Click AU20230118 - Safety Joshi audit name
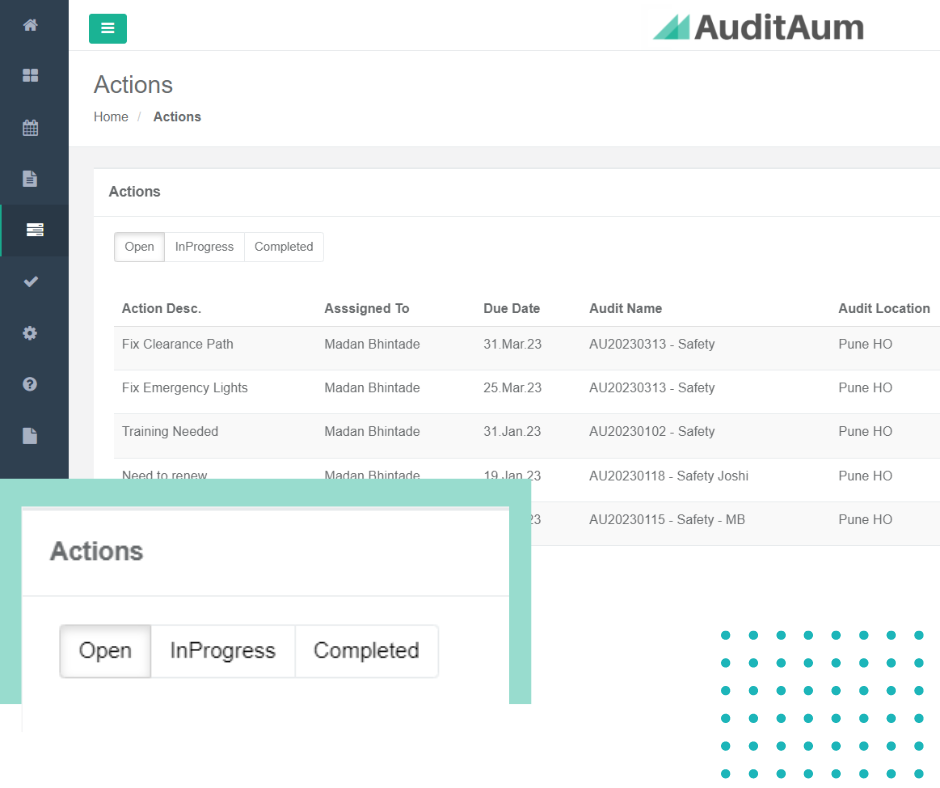940x788 pixels. (x=668, y=476)
